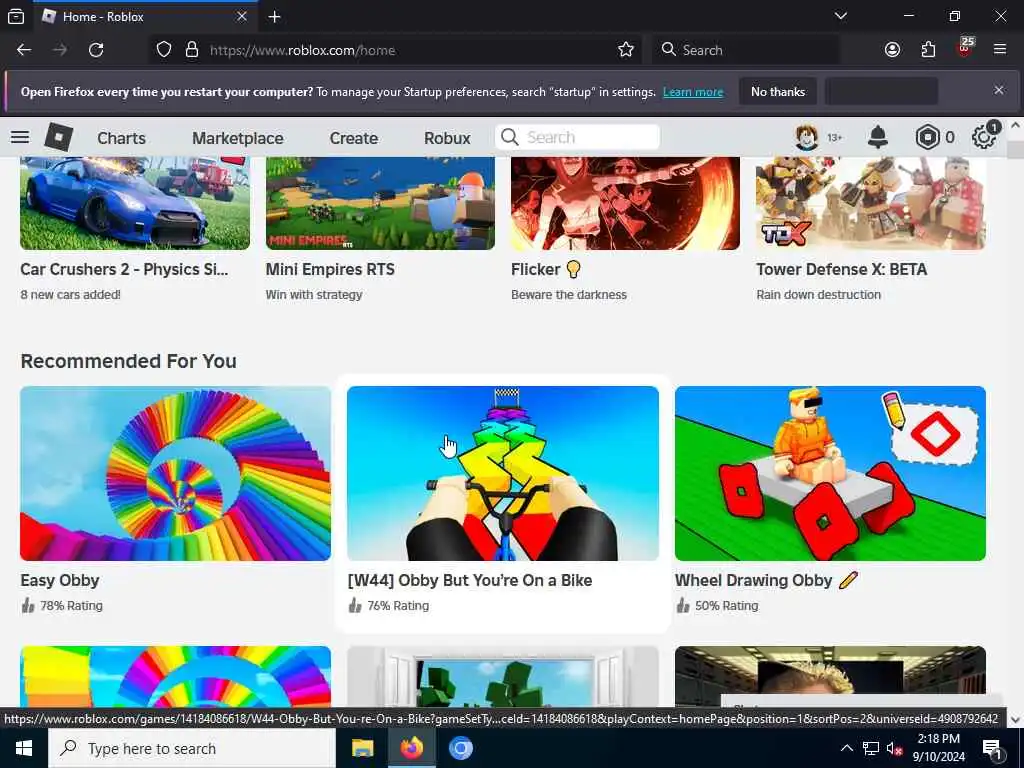Open the Easy Obby thumbnail
Viewport: 1024px width, 768px height.
(x=176, y=473)
